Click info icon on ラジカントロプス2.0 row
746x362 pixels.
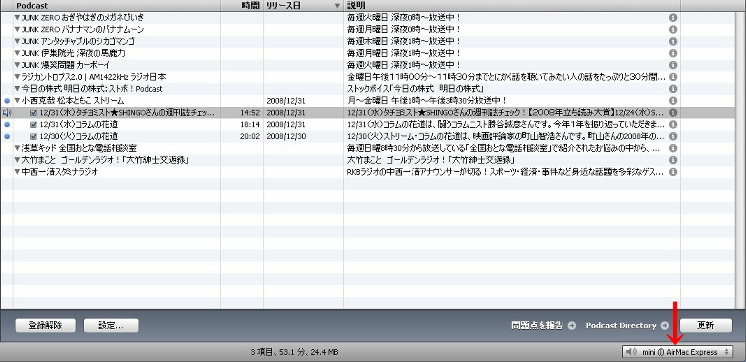tap(673, 77)
